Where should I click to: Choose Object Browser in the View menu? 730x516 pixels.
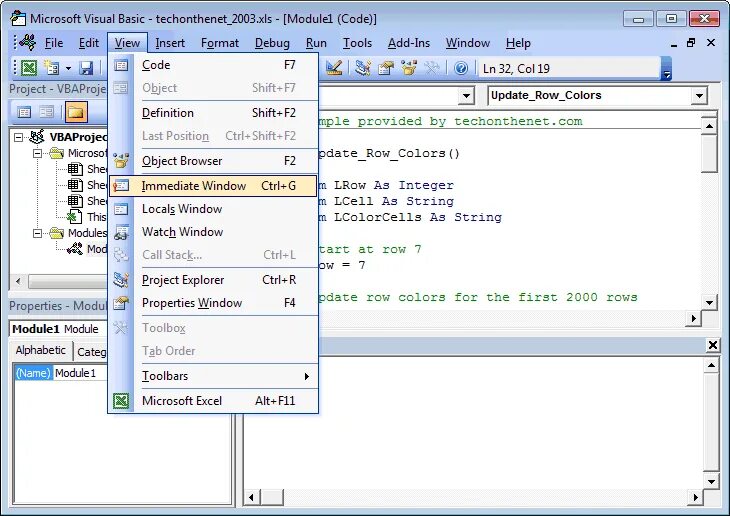[x=213, y=161]
